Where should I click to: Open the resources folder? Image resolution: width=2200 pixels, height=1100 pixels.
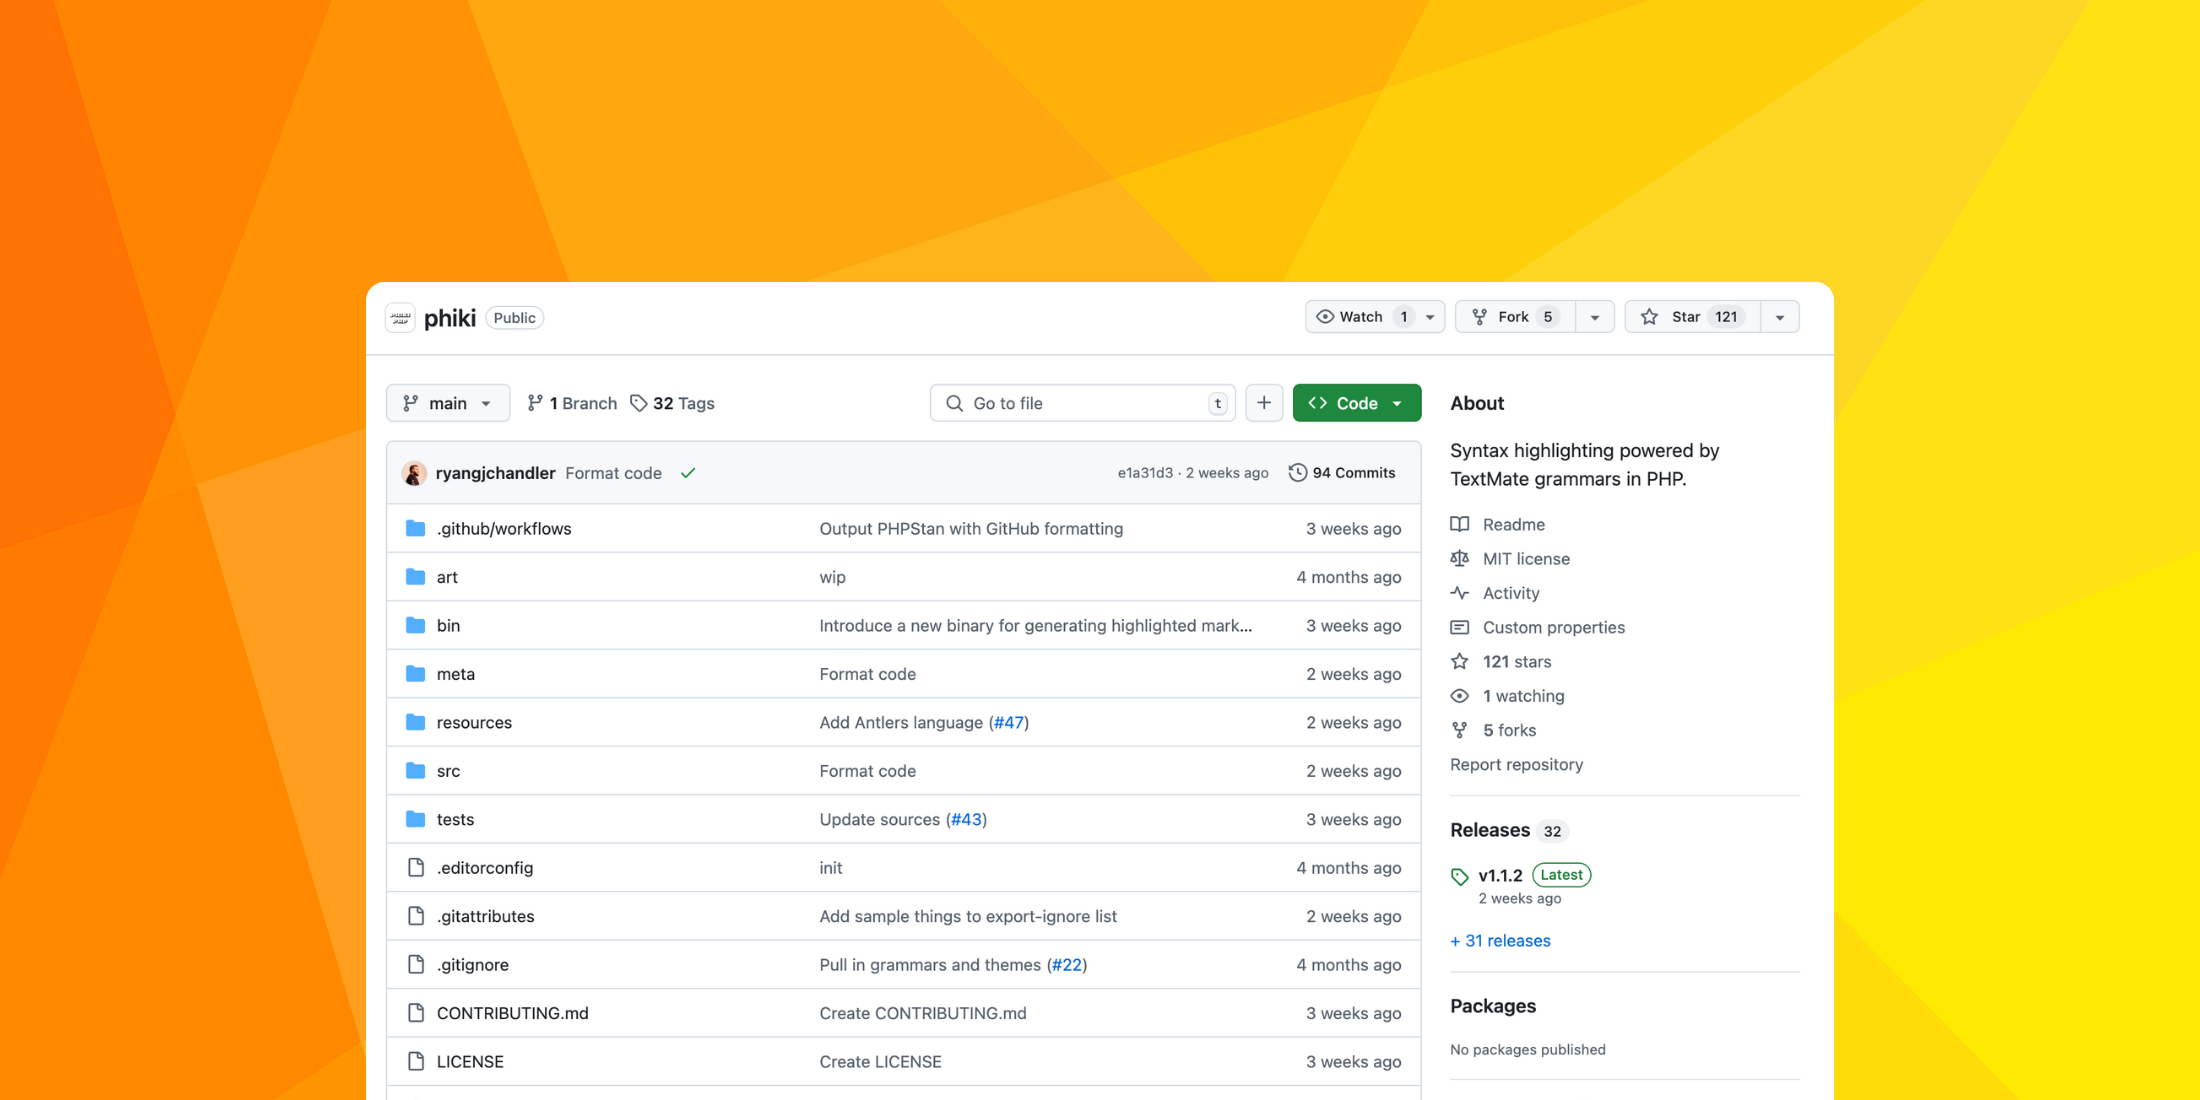pyautogui.click(x=474, y=722)
